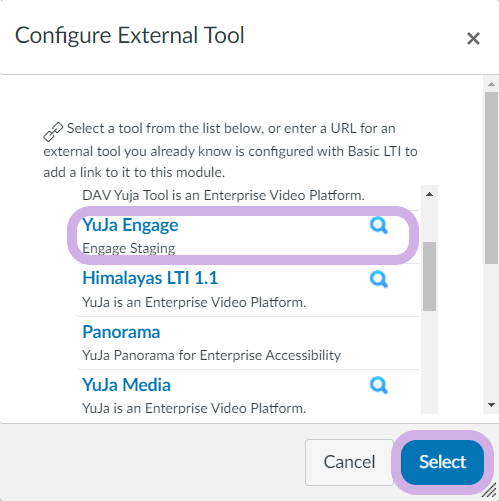Image resolution: width=499 pixels, height=501 pixels.
Task: Click the dialog resize grip icon
Action: (x=489, y=491)
